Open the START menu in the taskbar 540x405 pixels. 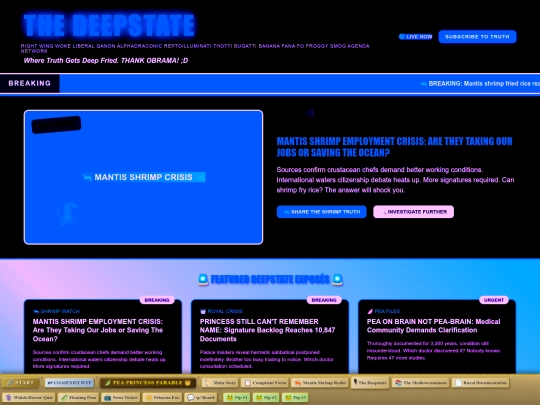click(x=20, y=383)
